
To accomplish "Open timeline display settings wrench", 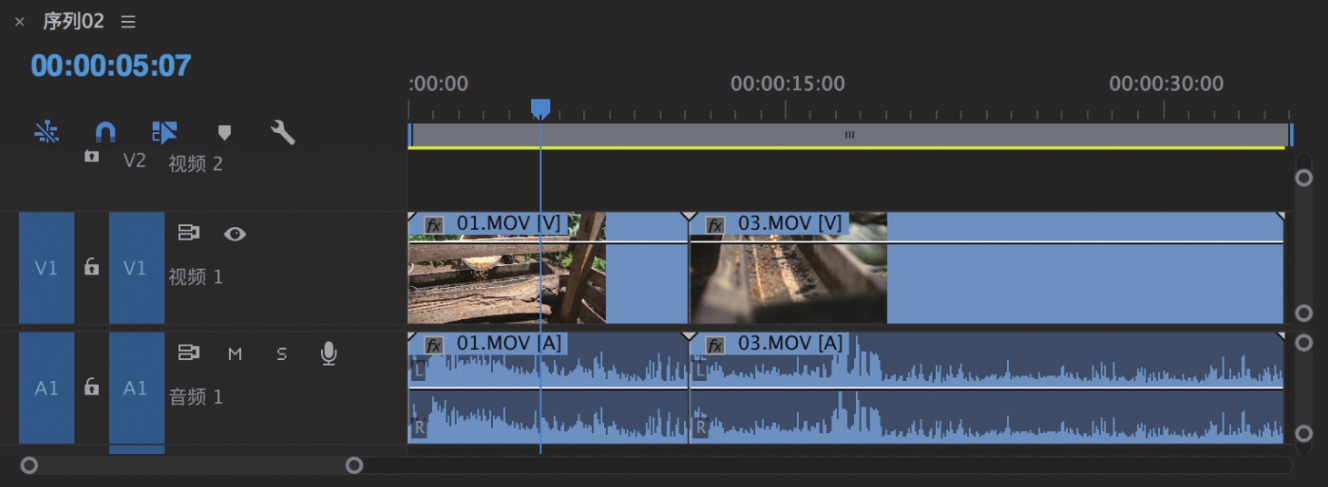I will click(x=283, y=132).
